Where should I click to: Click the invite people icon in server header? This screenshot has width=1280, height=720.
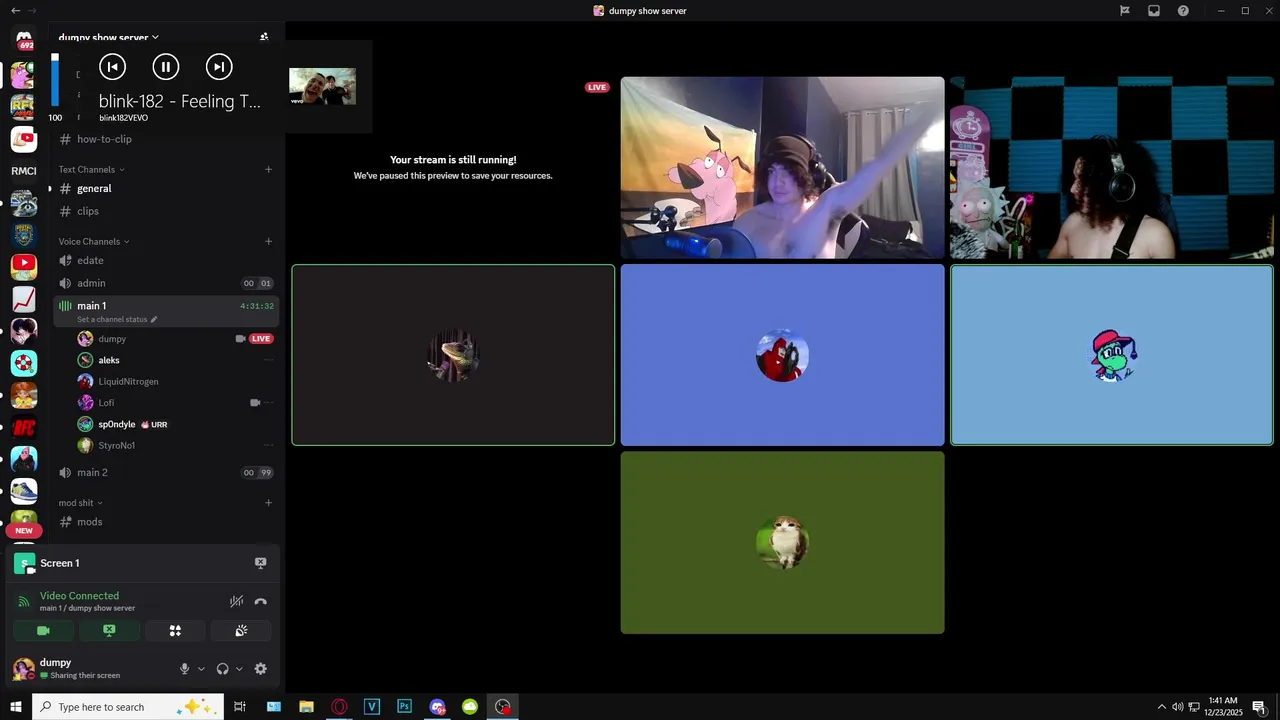[264, 37]
